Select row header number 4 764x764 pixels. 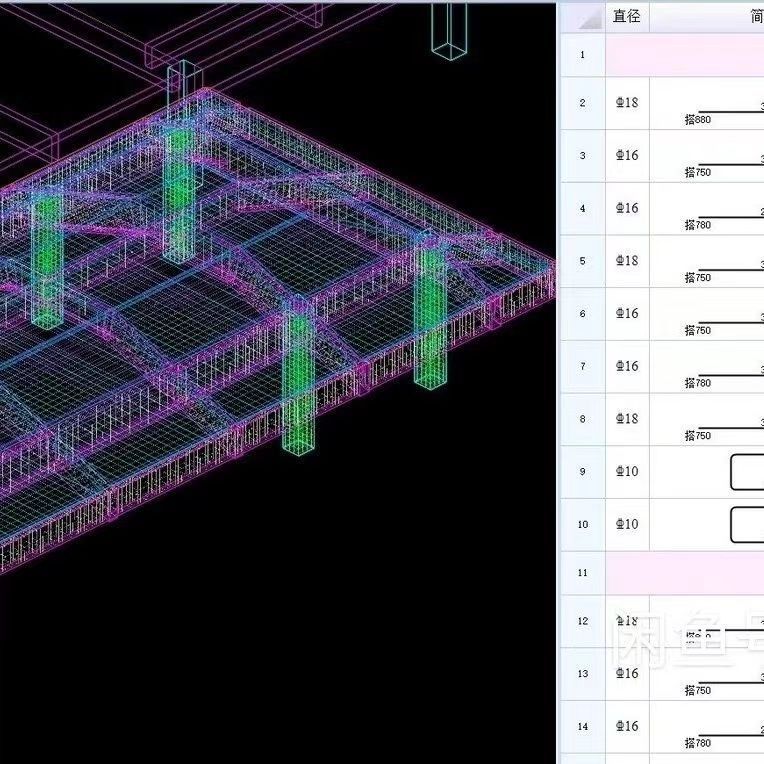[583, 209]
